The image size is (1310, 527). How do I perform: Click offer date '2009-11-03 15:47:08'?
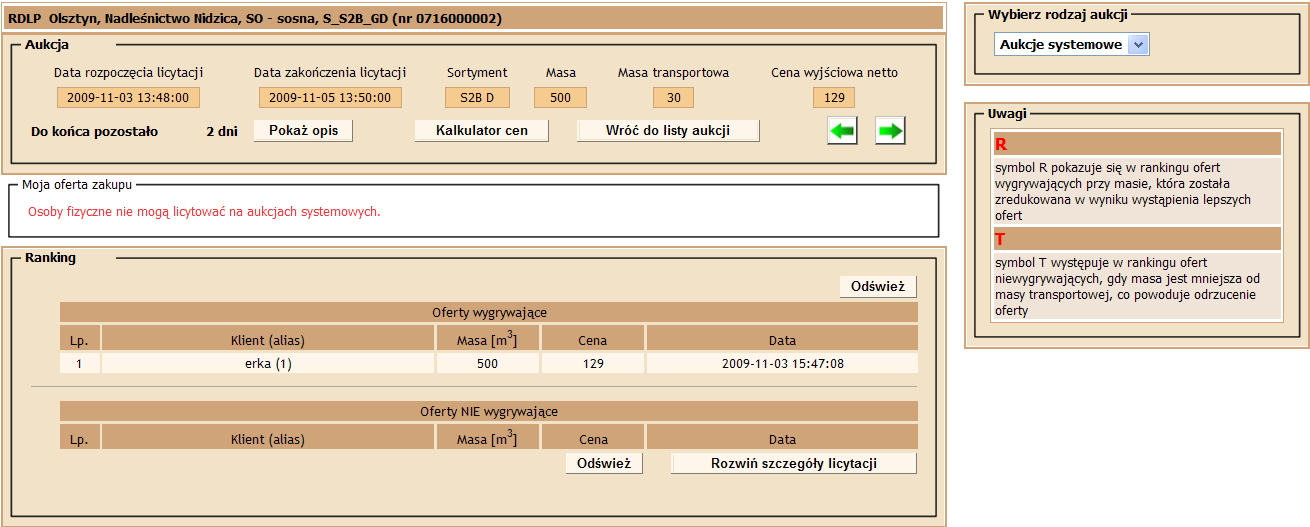[x=782, y=364]
